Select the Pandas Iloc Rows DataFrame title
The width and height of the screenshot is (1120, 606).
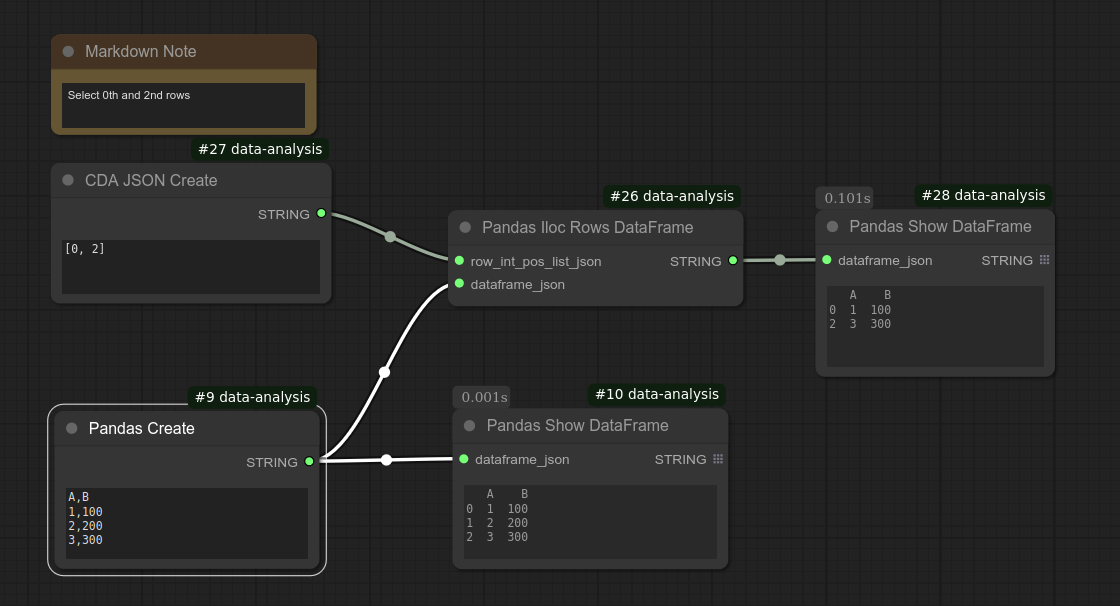(x=587, y=227)
